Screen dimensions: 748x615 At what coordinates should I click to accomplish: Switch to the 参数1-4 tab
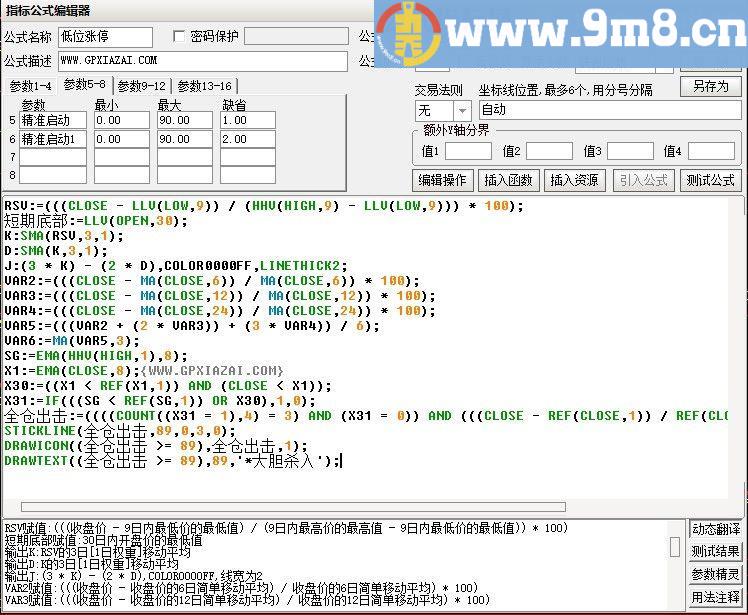click(x=31, y=86)
